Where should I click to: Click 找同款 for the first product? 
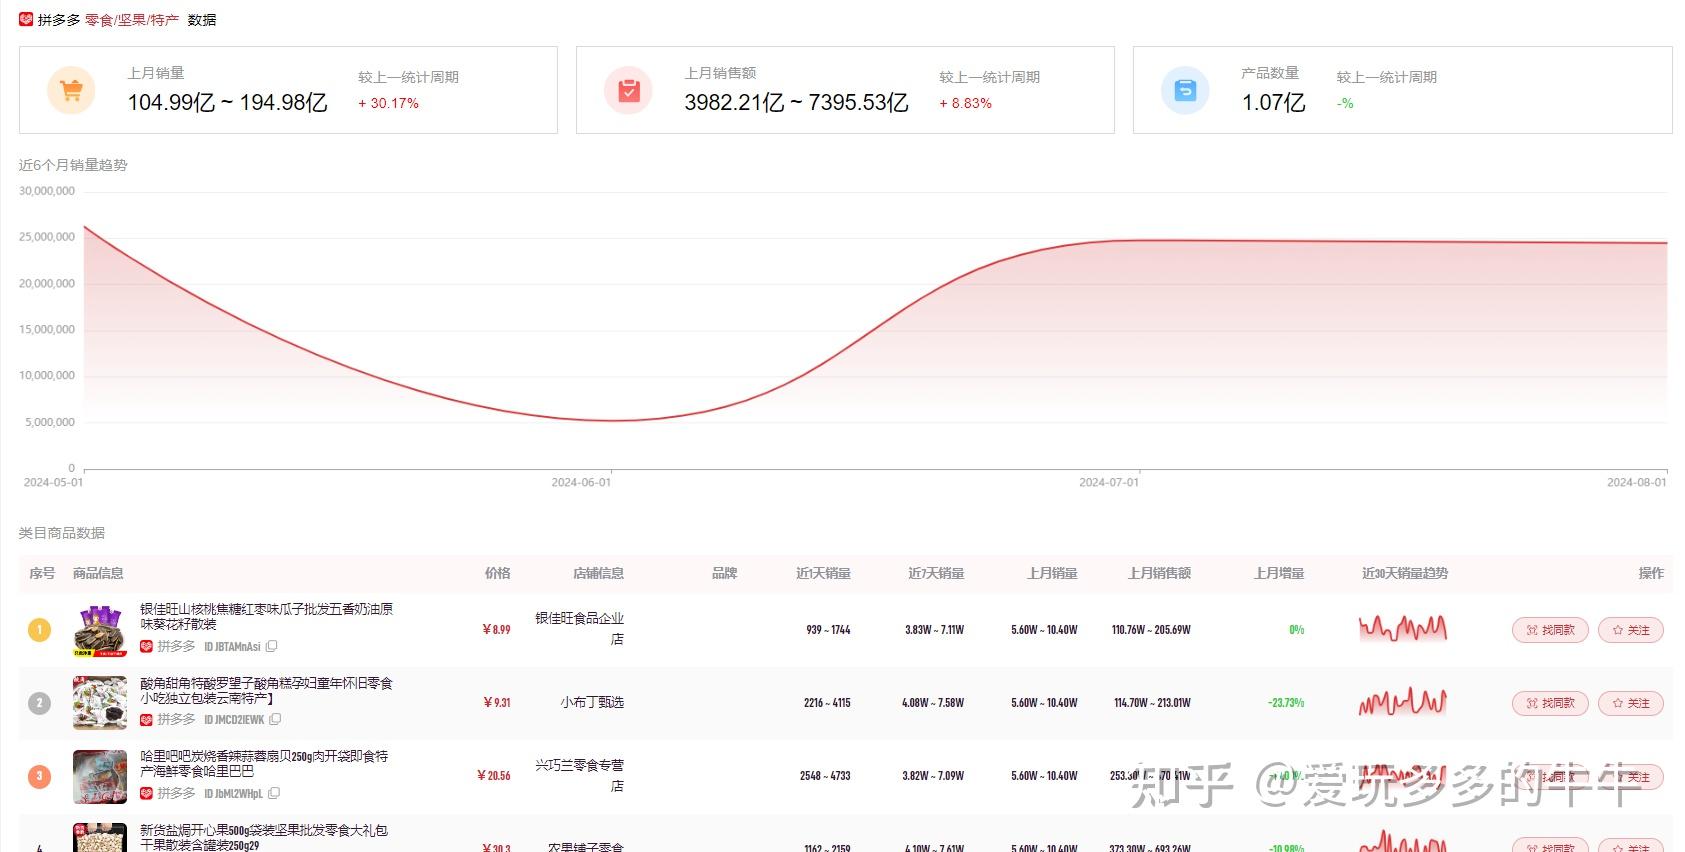1550,630
